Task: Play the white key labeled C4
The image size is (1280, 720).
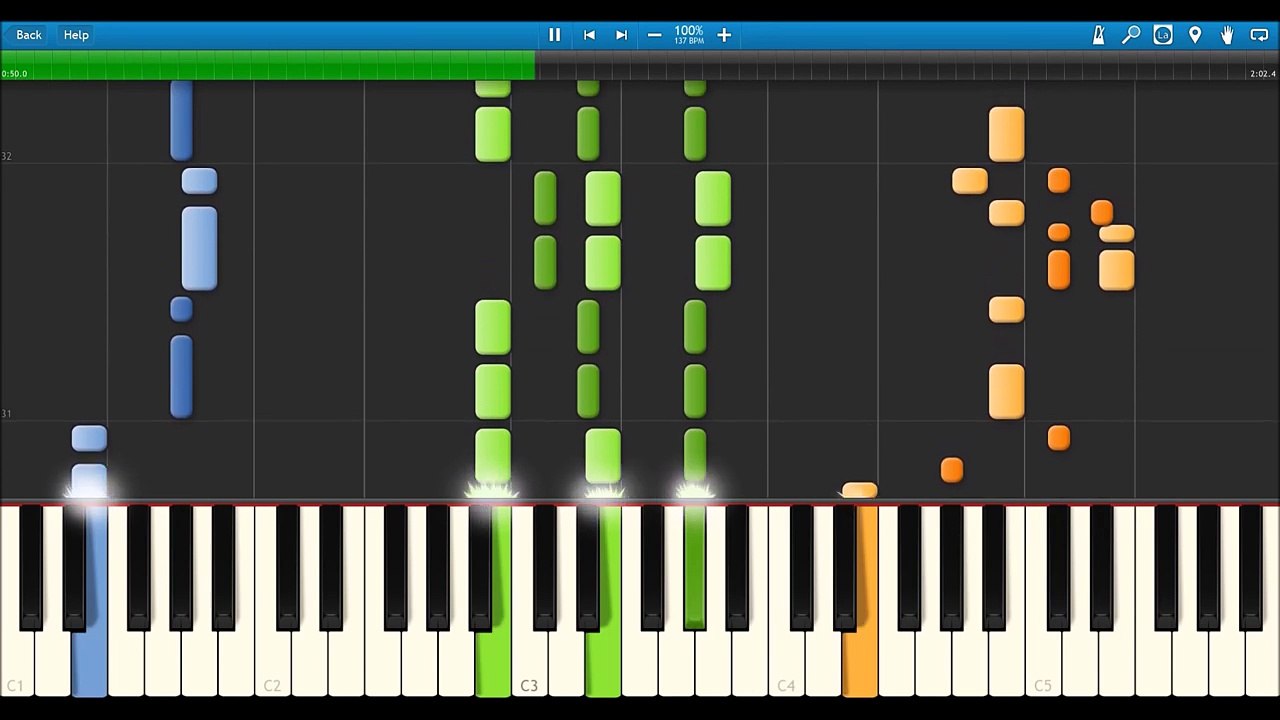Action: [786, 665]
